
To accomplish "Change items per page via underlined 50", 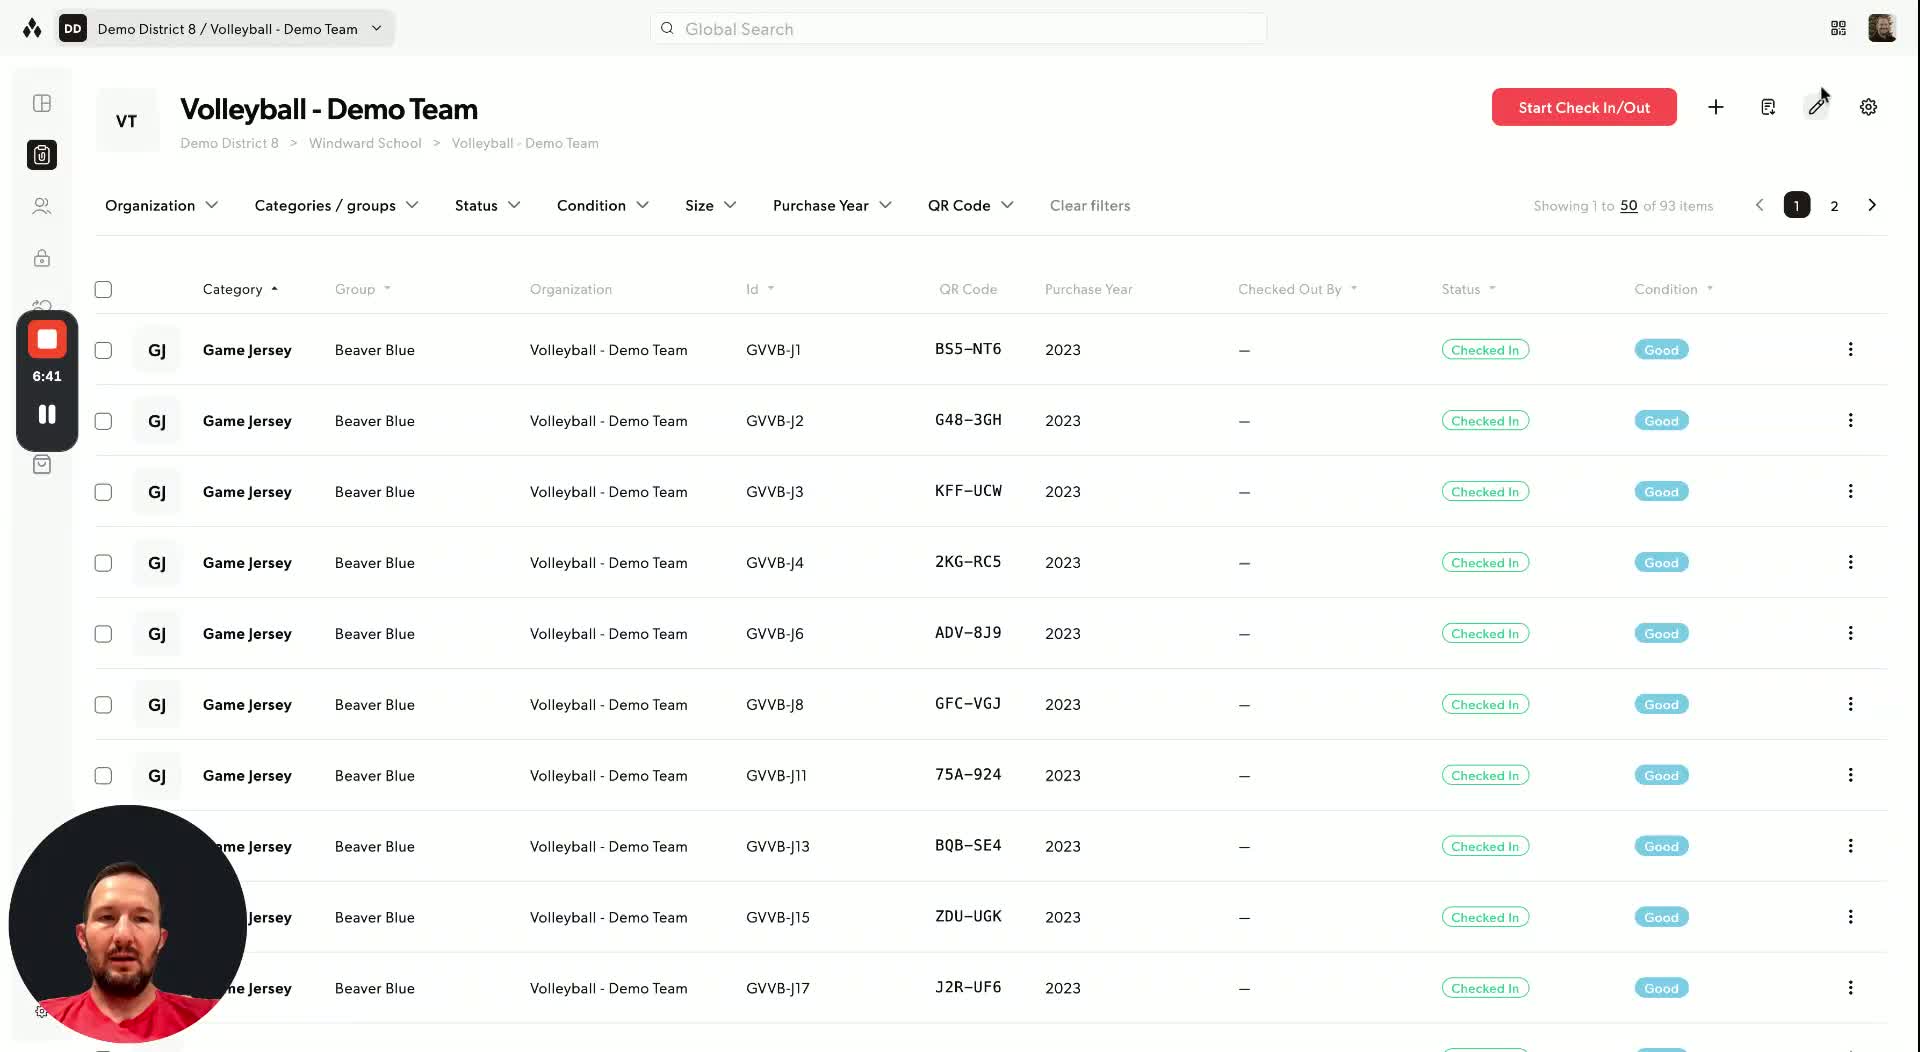I will [x=1628, y=206].
